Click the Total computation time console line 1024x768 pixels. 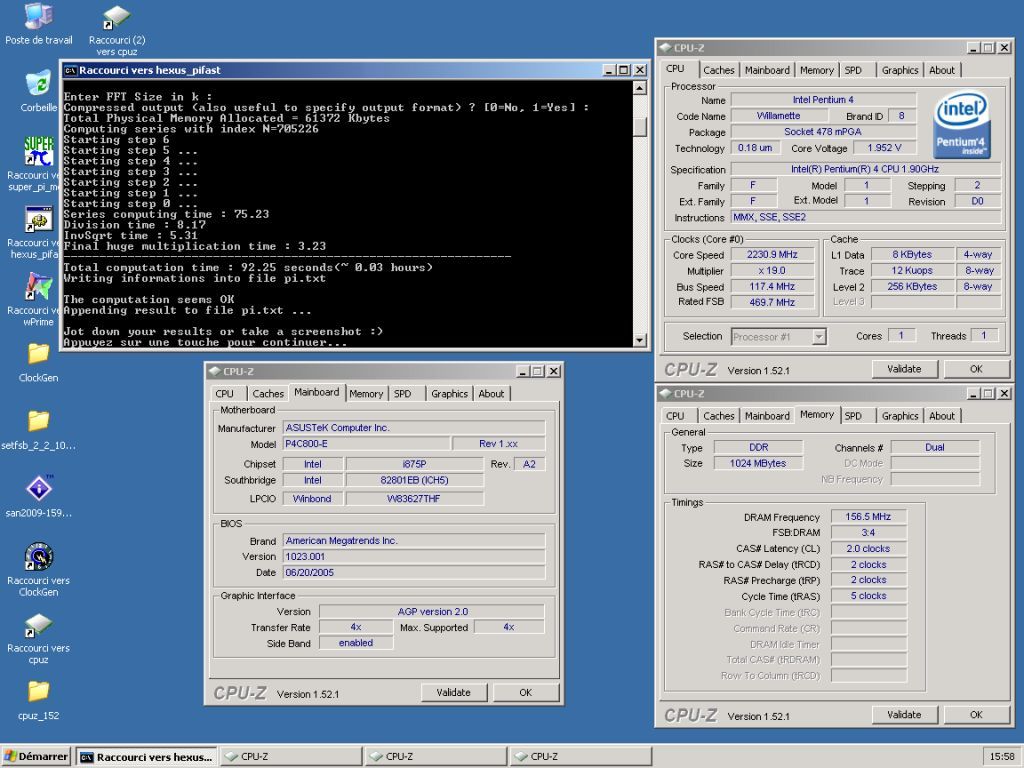coord(248,267)
